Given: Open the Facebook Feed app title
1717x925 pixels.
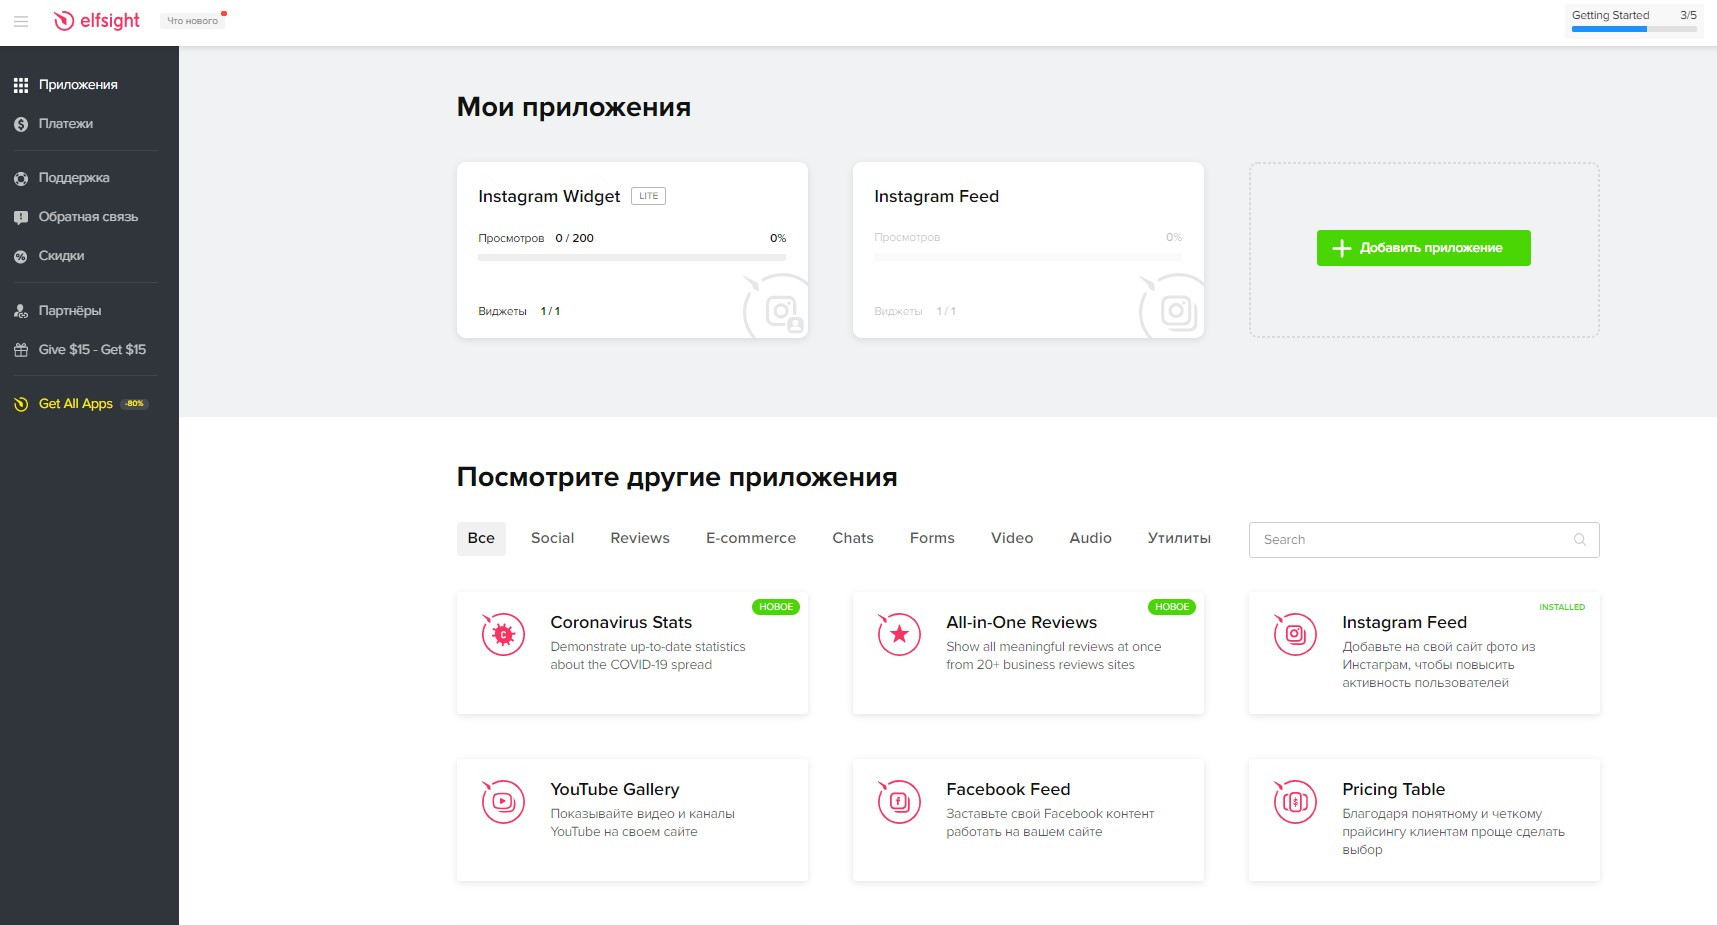Looking at the screenshot, I should (1008, 789).
